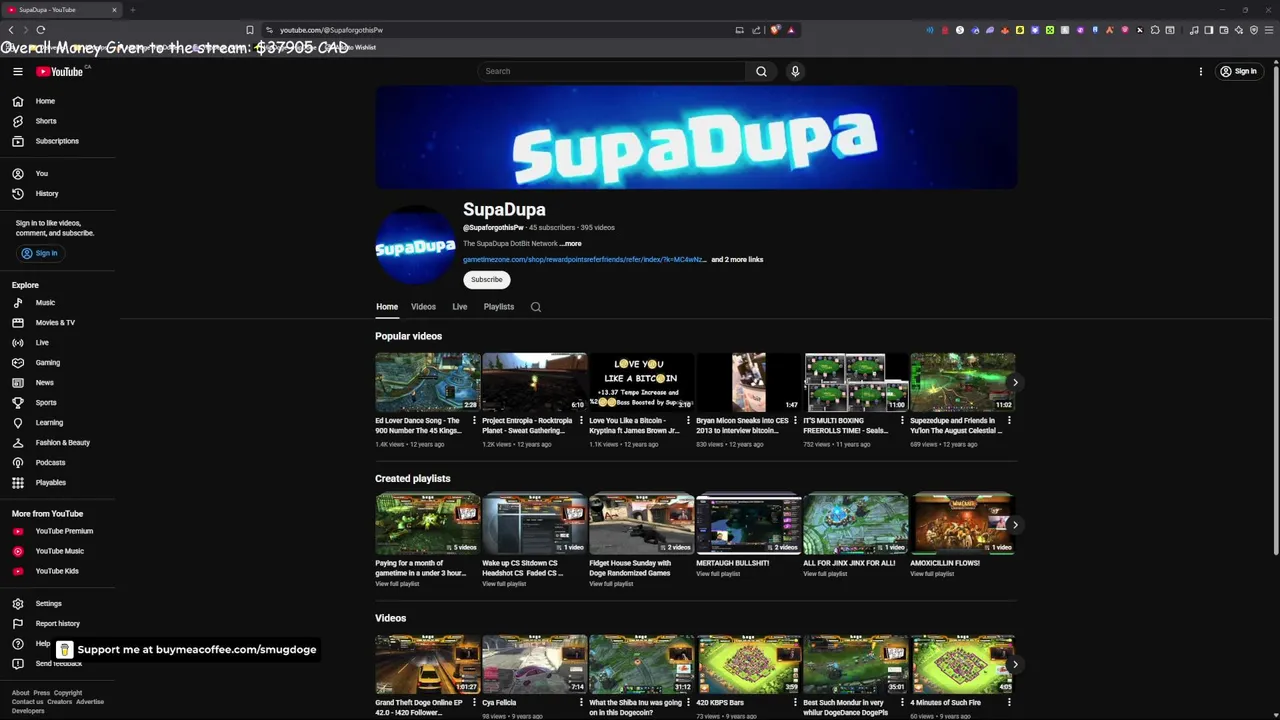
Task: Click the SupaDupa channel avatar
Action: tap(415, 246)
